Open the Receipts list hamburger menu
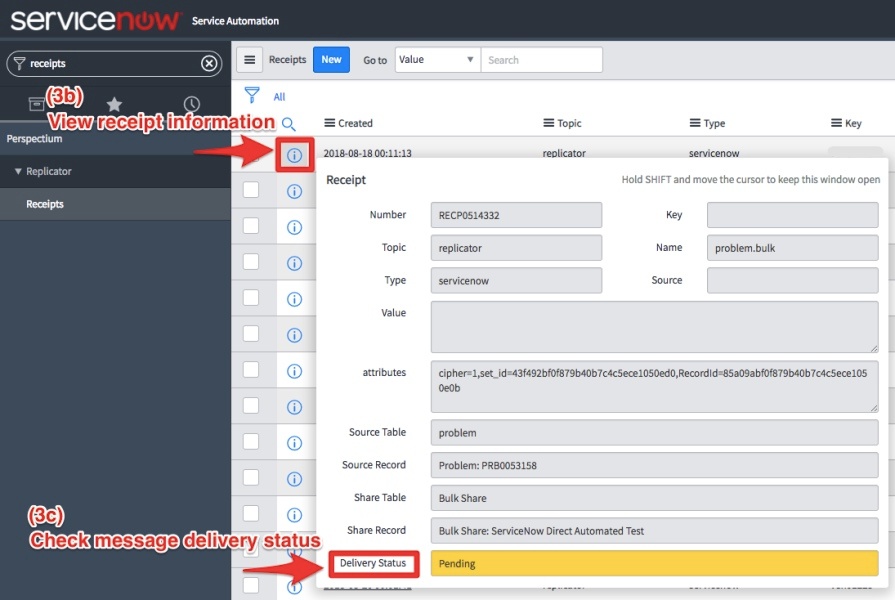The image size is (895, 600). pyautogui.click(x=249, y=59)
